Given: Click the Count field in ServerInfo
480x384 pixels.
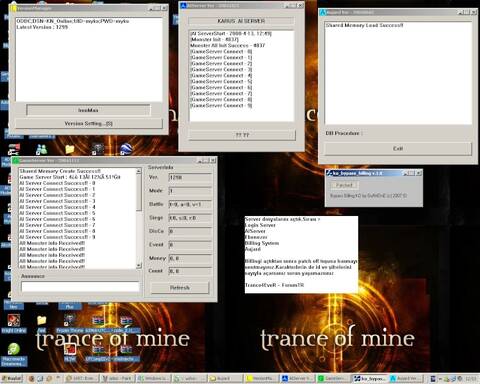Looking at the screenshot, I should (190, 271).
